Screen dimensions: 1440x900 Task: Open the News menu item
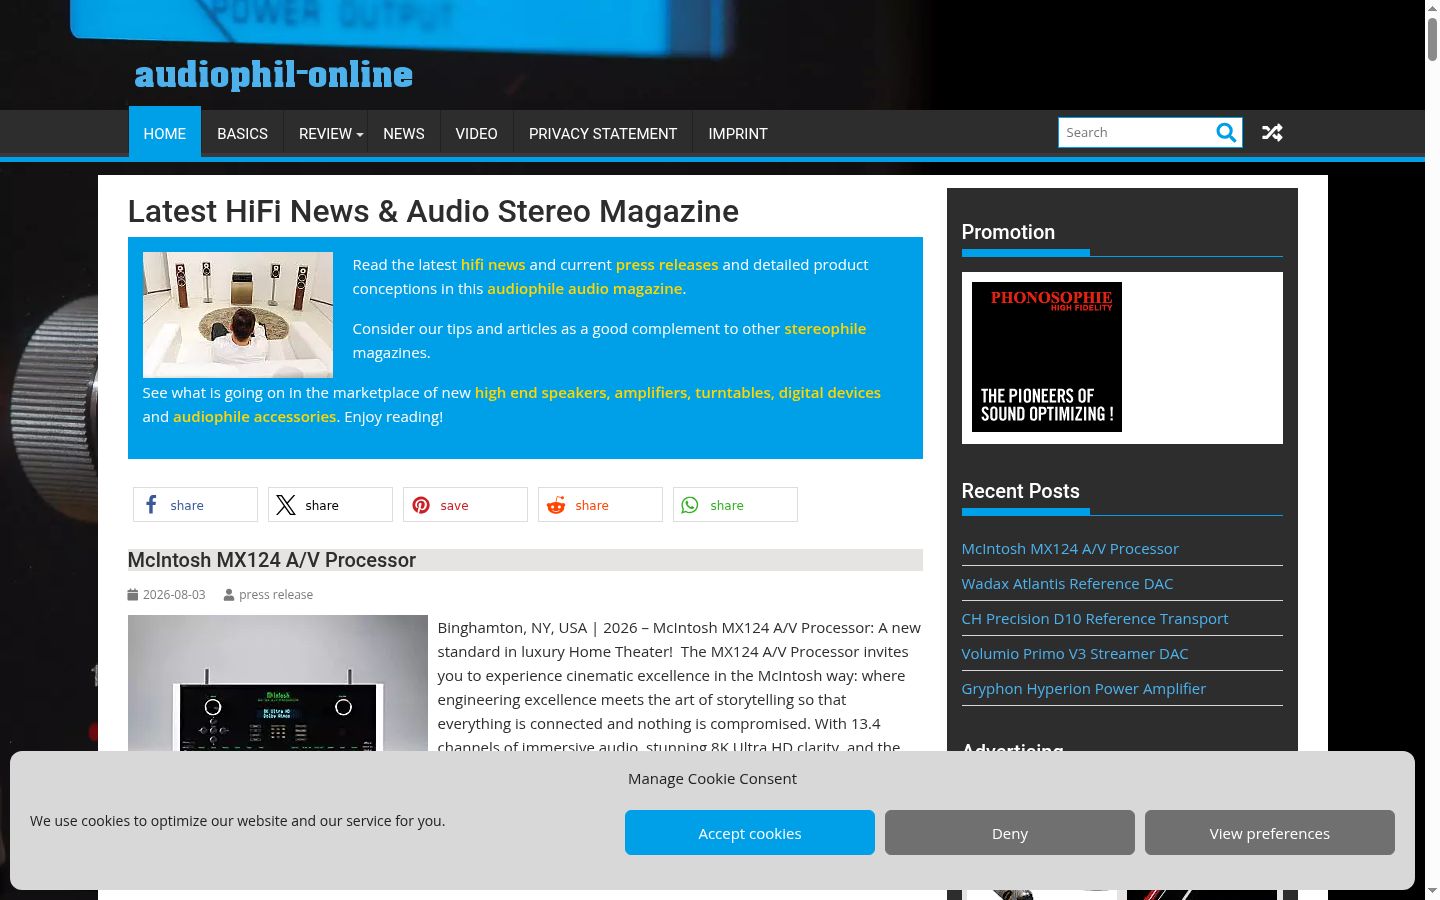click(x=404, y=133)
